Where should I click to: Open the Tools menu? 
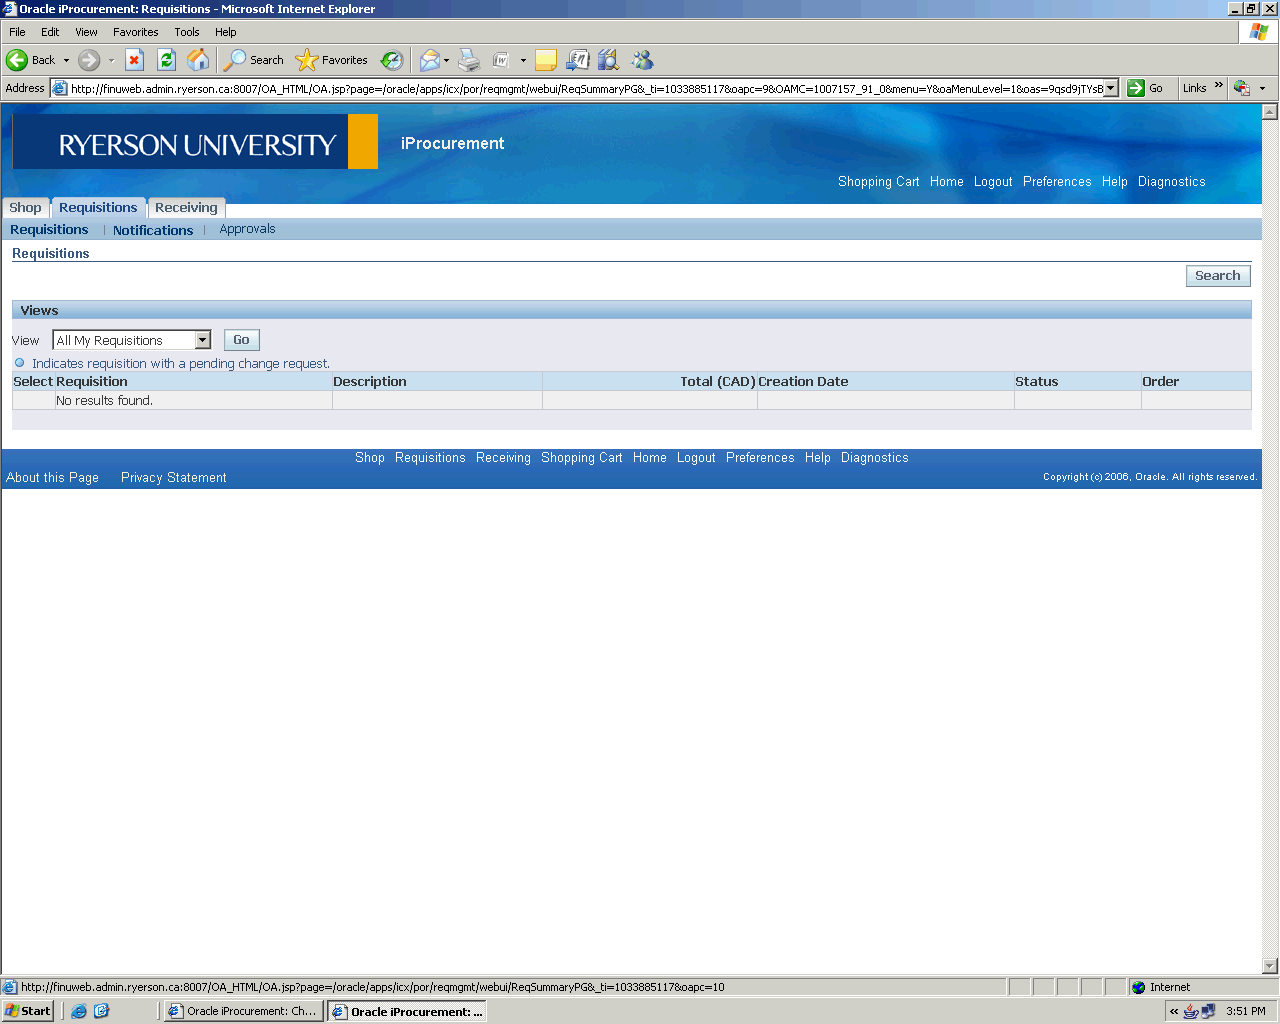pos(186,32)
